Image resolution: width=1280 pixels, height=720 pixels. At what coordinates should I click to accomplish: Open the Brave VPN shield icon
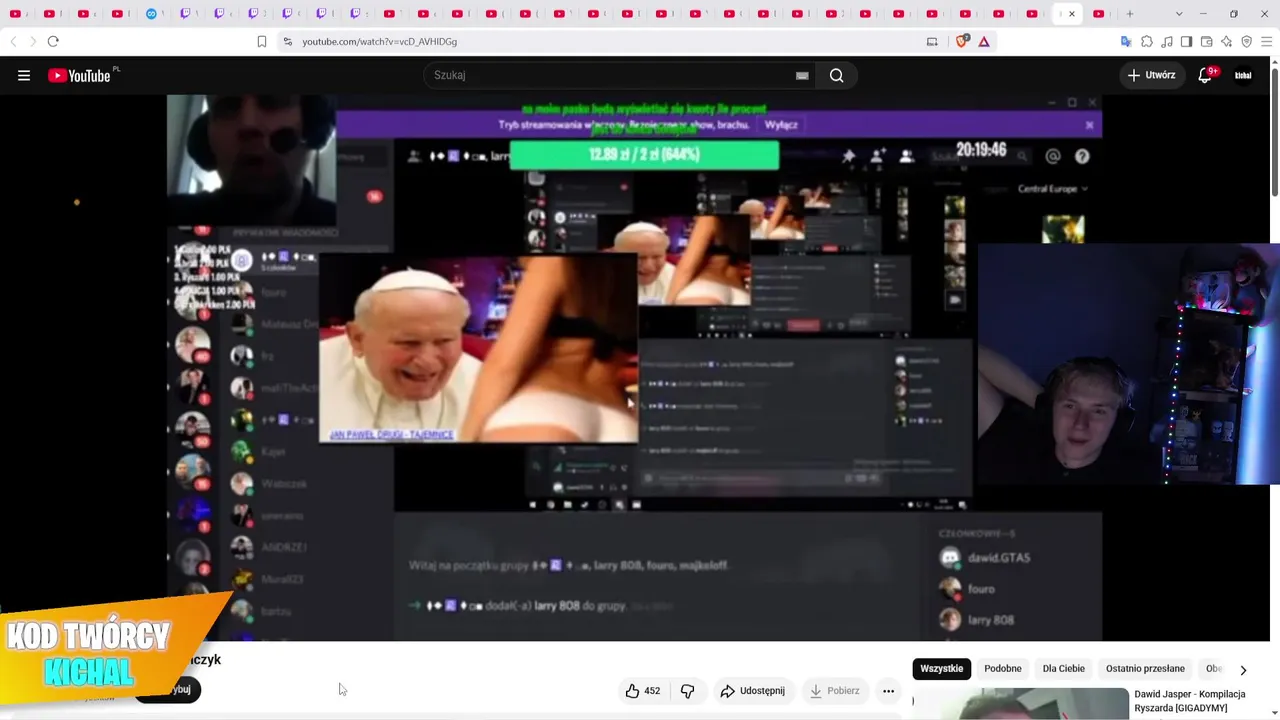[1246, 41]
